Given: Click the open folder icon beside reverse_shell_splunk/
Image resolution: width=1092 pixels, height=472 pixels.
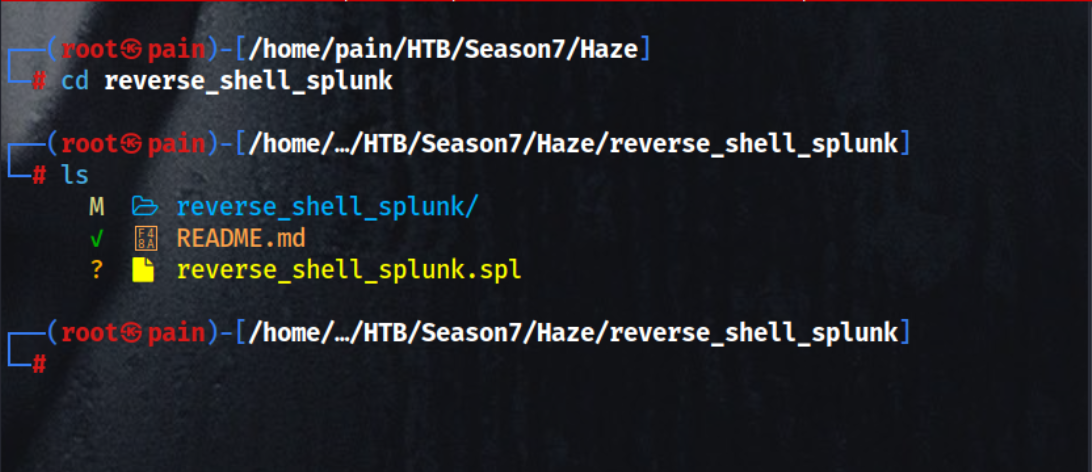Looking at the screenshot, I should click(145, 207).
